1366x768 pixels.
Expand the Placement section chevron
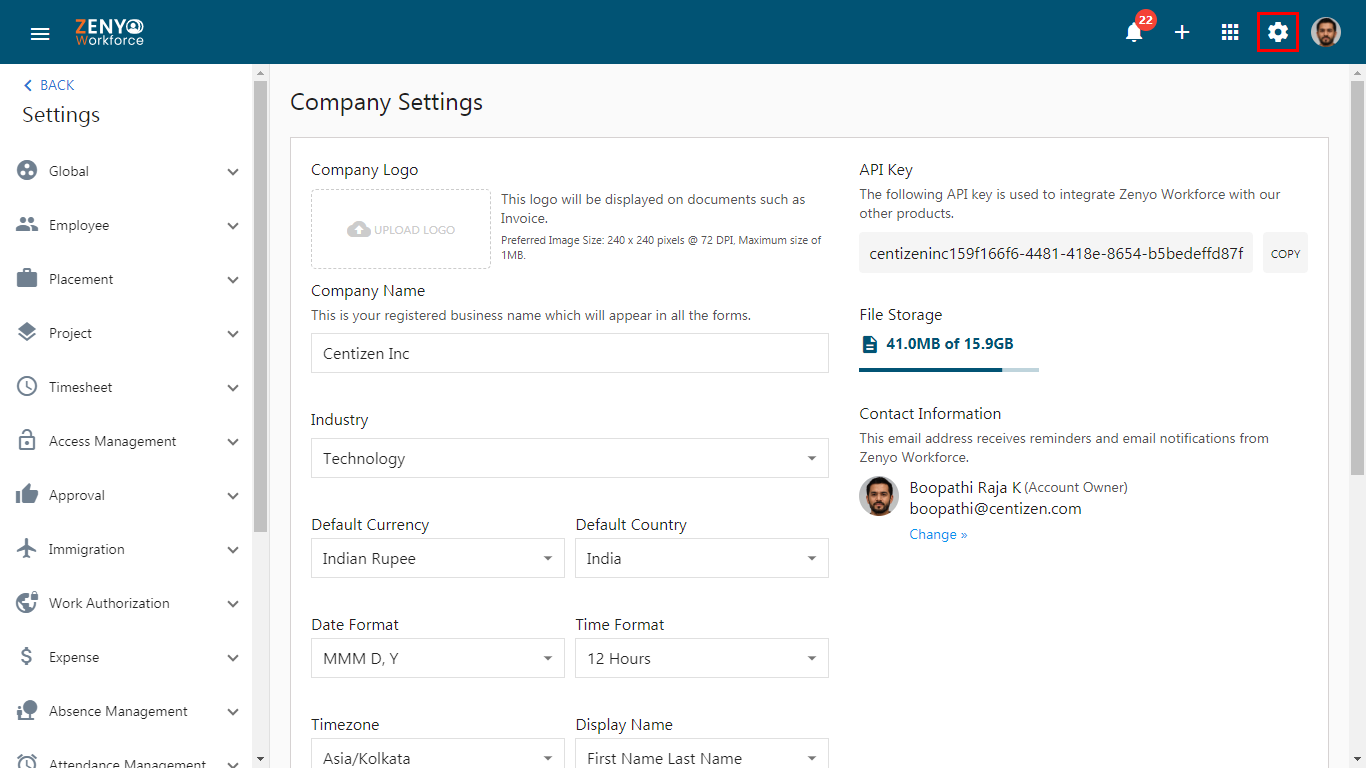click(x=233, y=280)
